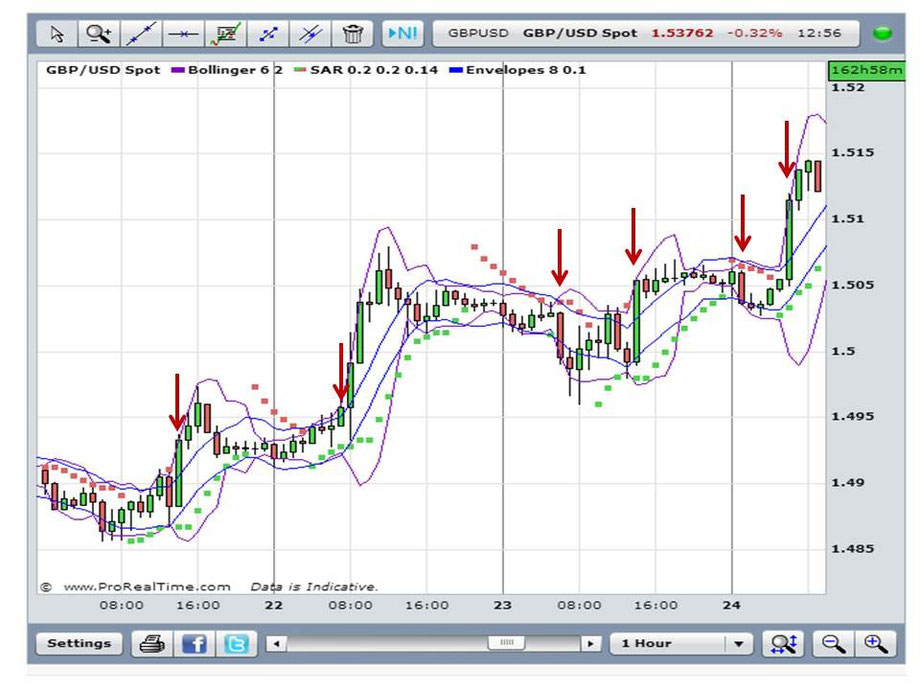The height and width of the screenshot is (690, 920).
Task: Click the blue N! news button
Action: [x=402, y=33]
